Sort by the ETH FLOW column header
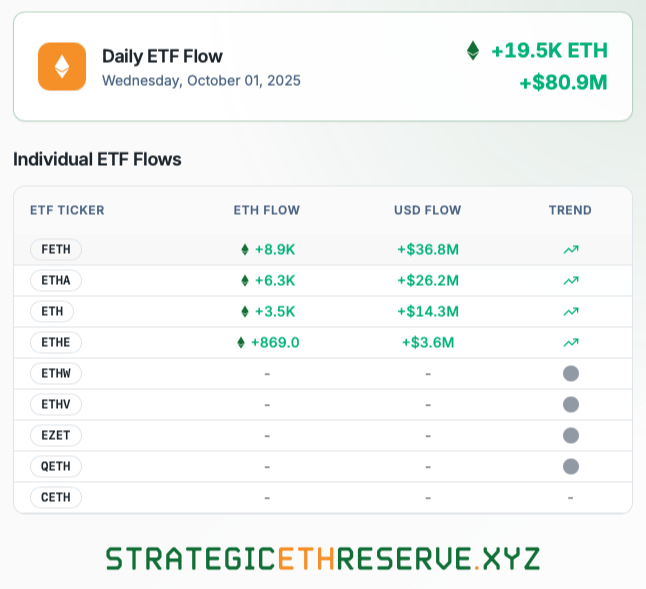Viewport: 646px width, 589px height. pos(267,210)
